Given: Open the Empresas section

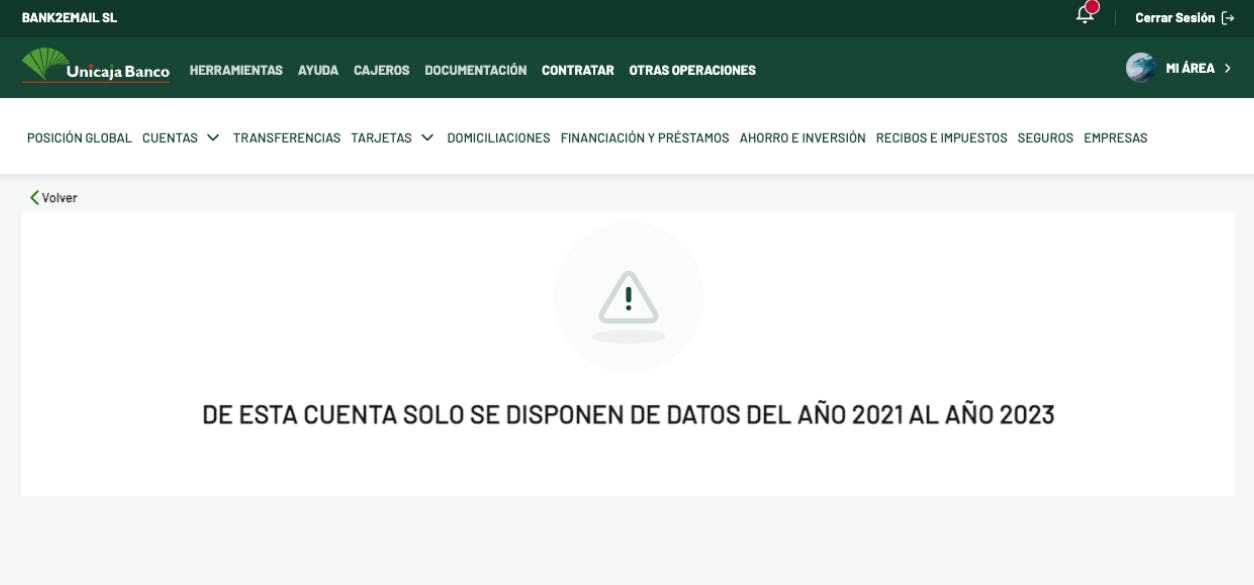Looking at the screenshot, I should (x=1115, y=138).
